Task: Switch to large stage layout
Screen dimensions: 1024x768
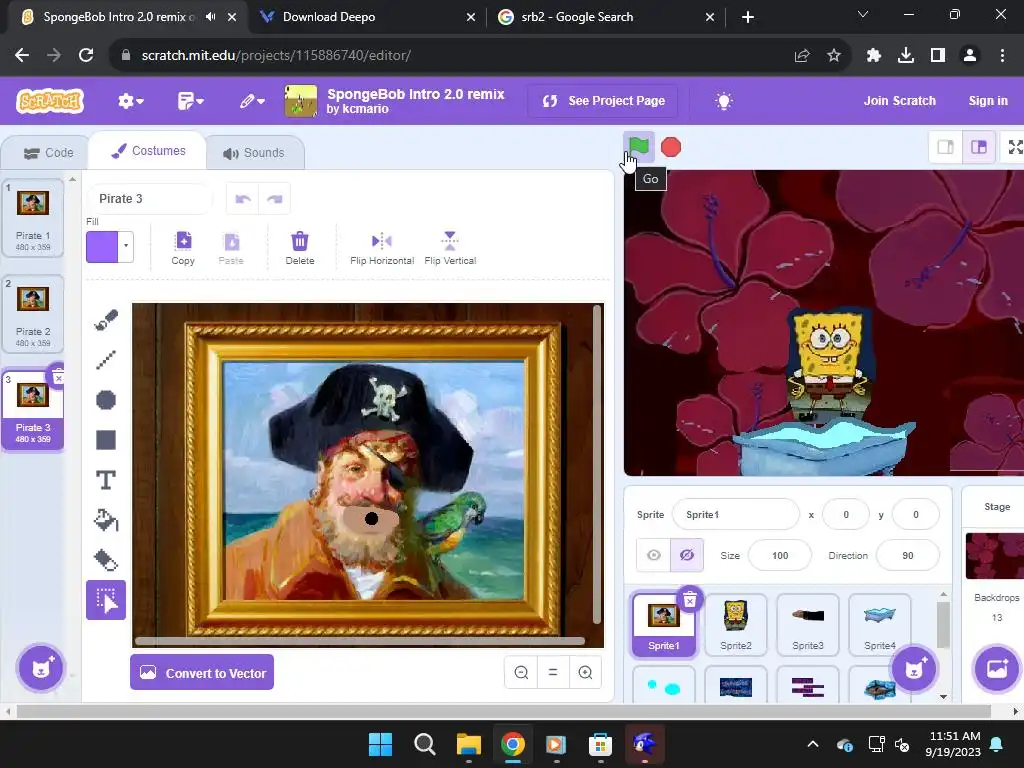Action: pos(979,147)
